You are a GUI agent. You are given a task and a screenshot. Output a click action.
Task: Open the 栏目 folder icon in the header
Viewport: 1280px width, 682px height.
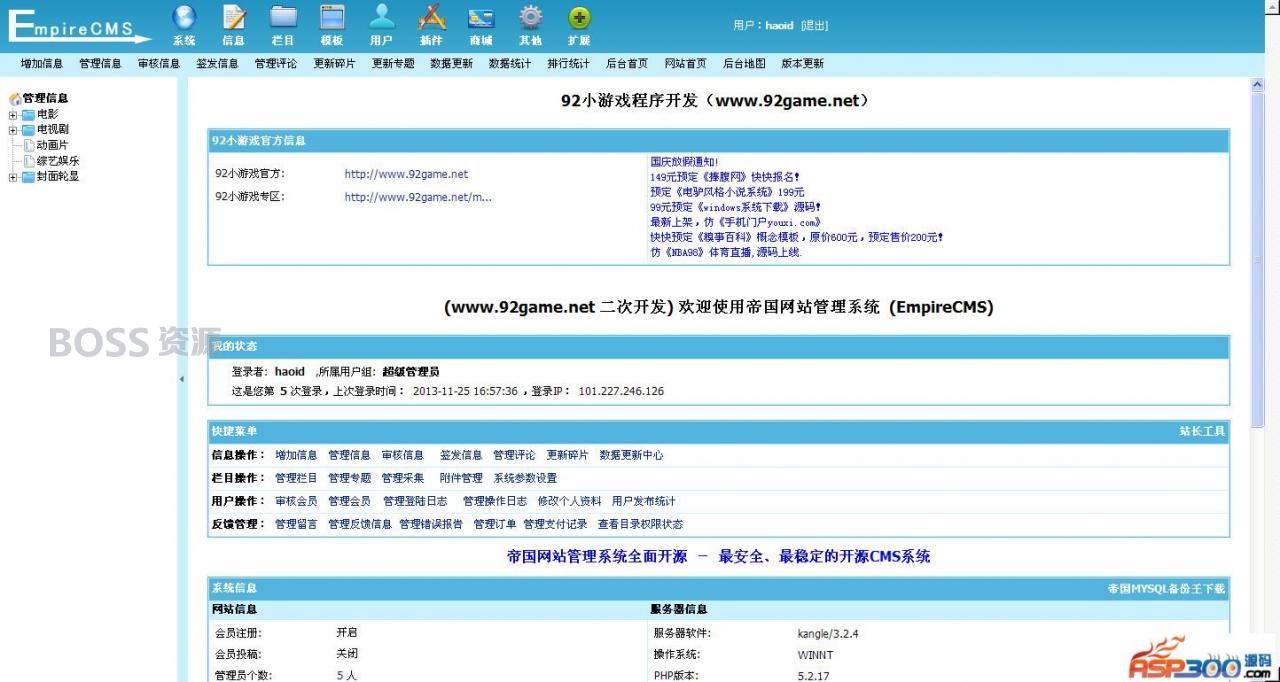(283, 17)
